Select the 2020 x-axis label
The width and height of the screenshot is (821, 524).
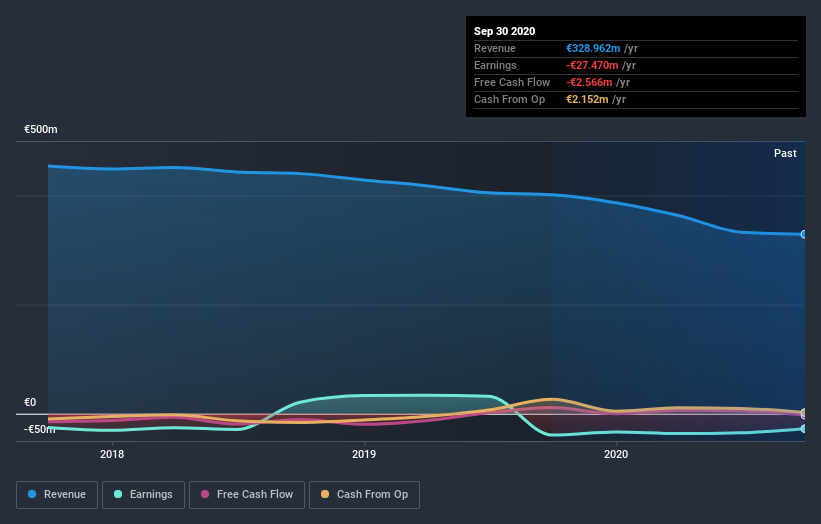coord(616,454)
